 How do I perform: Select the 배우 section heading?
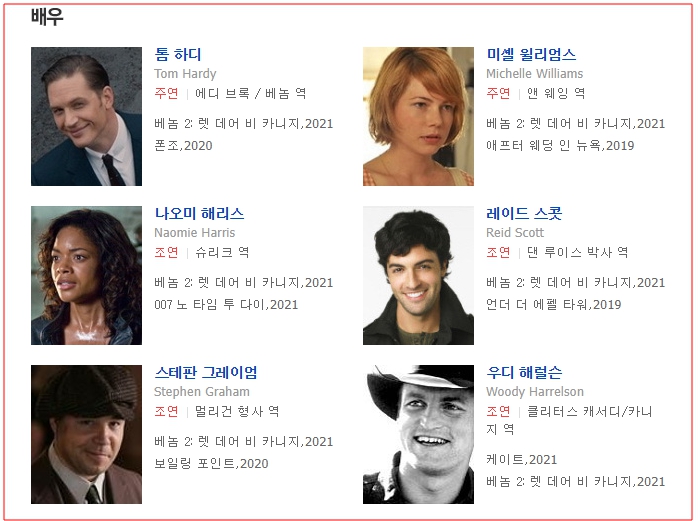pyautogui.click(x=47, y=17)
